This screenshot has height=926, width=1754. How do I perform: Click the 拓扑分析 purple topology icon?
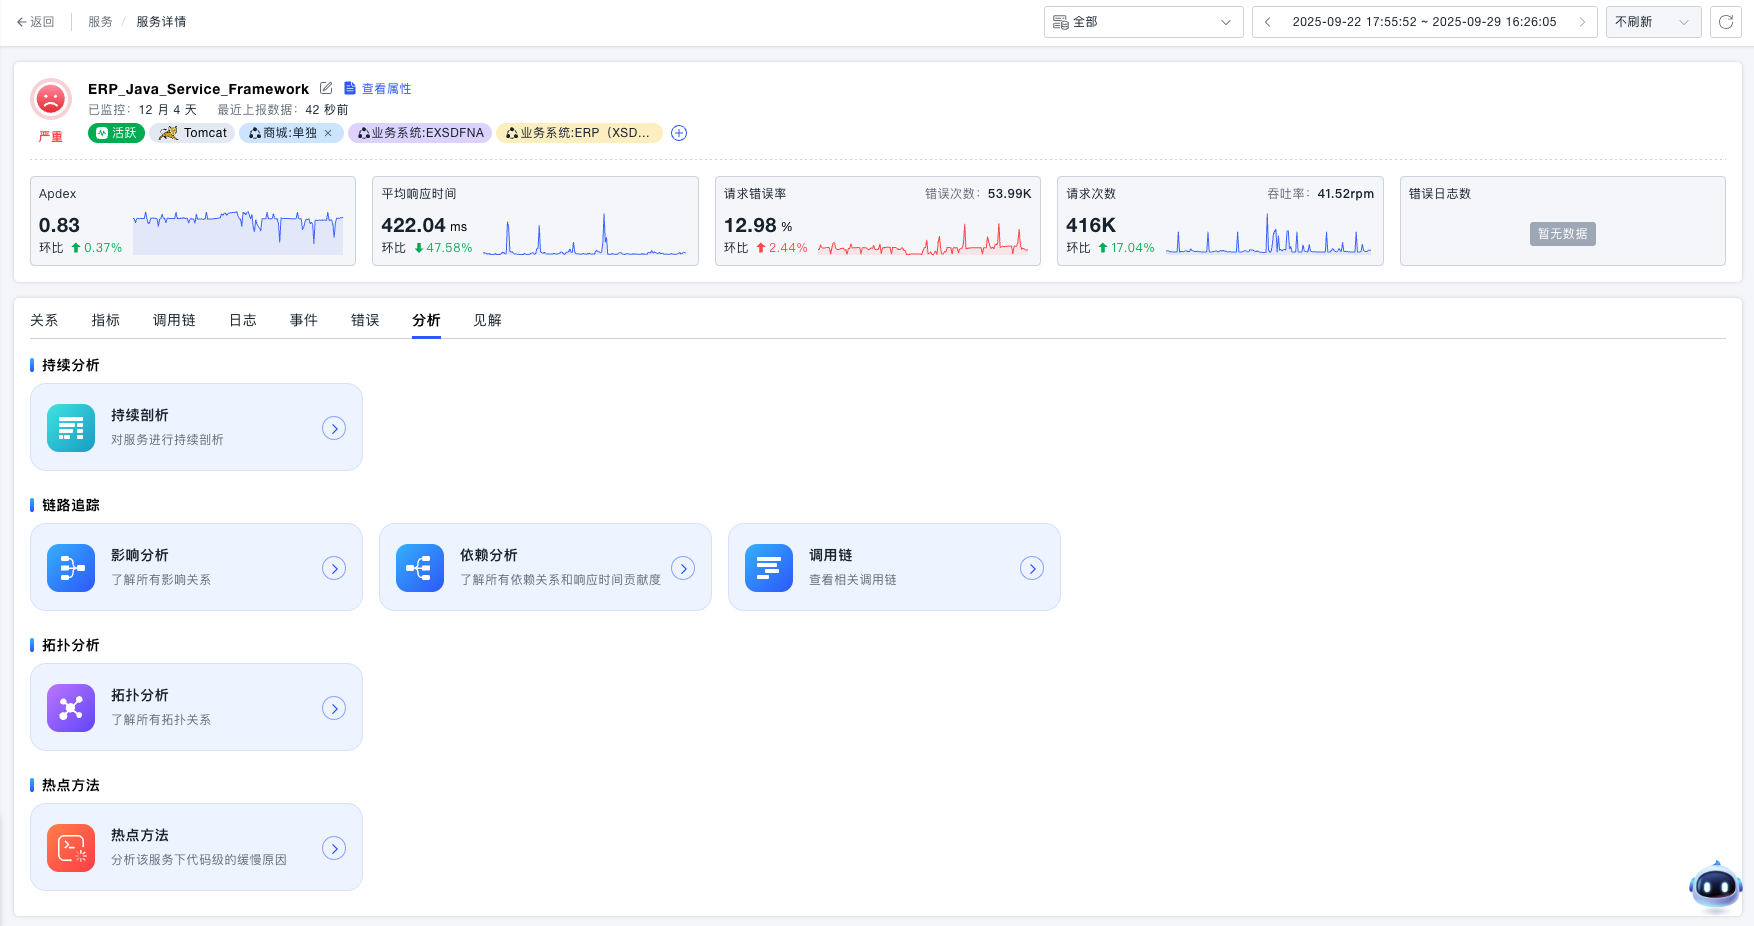click(x=71, y=708)
